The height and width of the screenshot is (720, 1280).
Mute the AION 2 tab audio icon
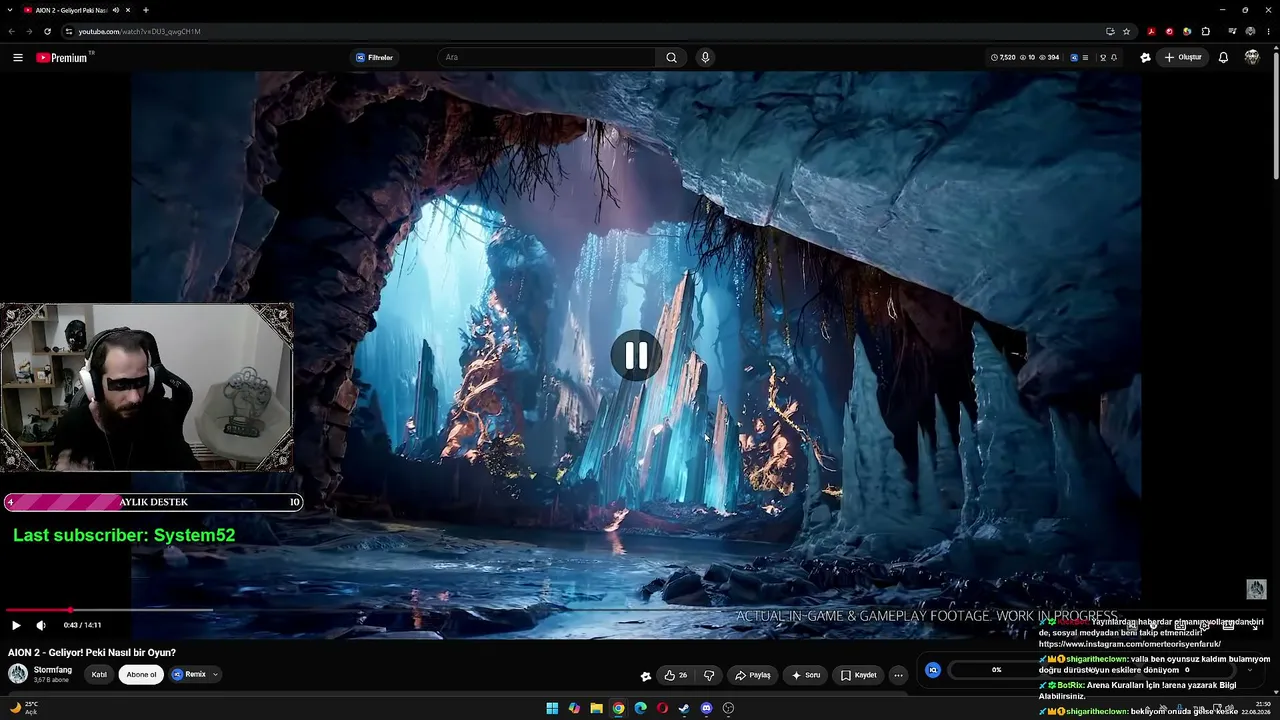[x=116, y=10]
